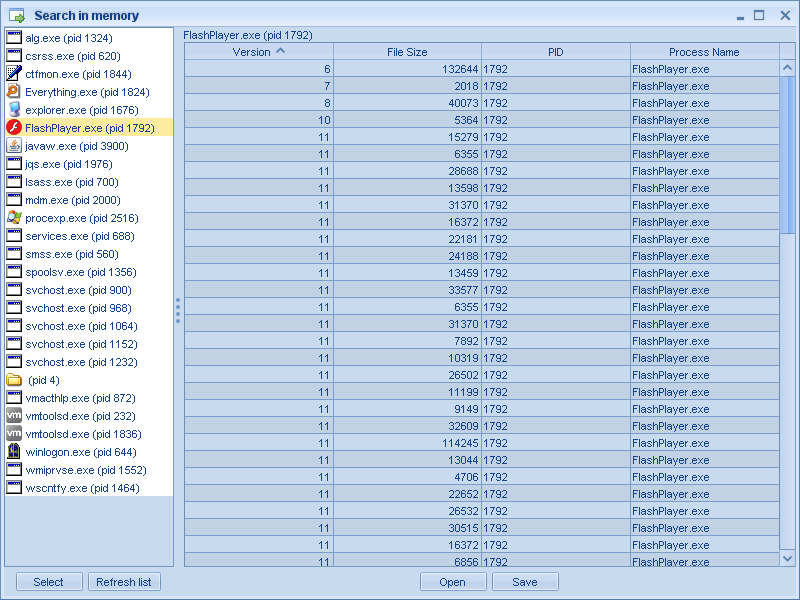Image resolution: width=800 pixels, height=600 pixels.
Task: Click the File Size column header
Action: click(407, 52)
